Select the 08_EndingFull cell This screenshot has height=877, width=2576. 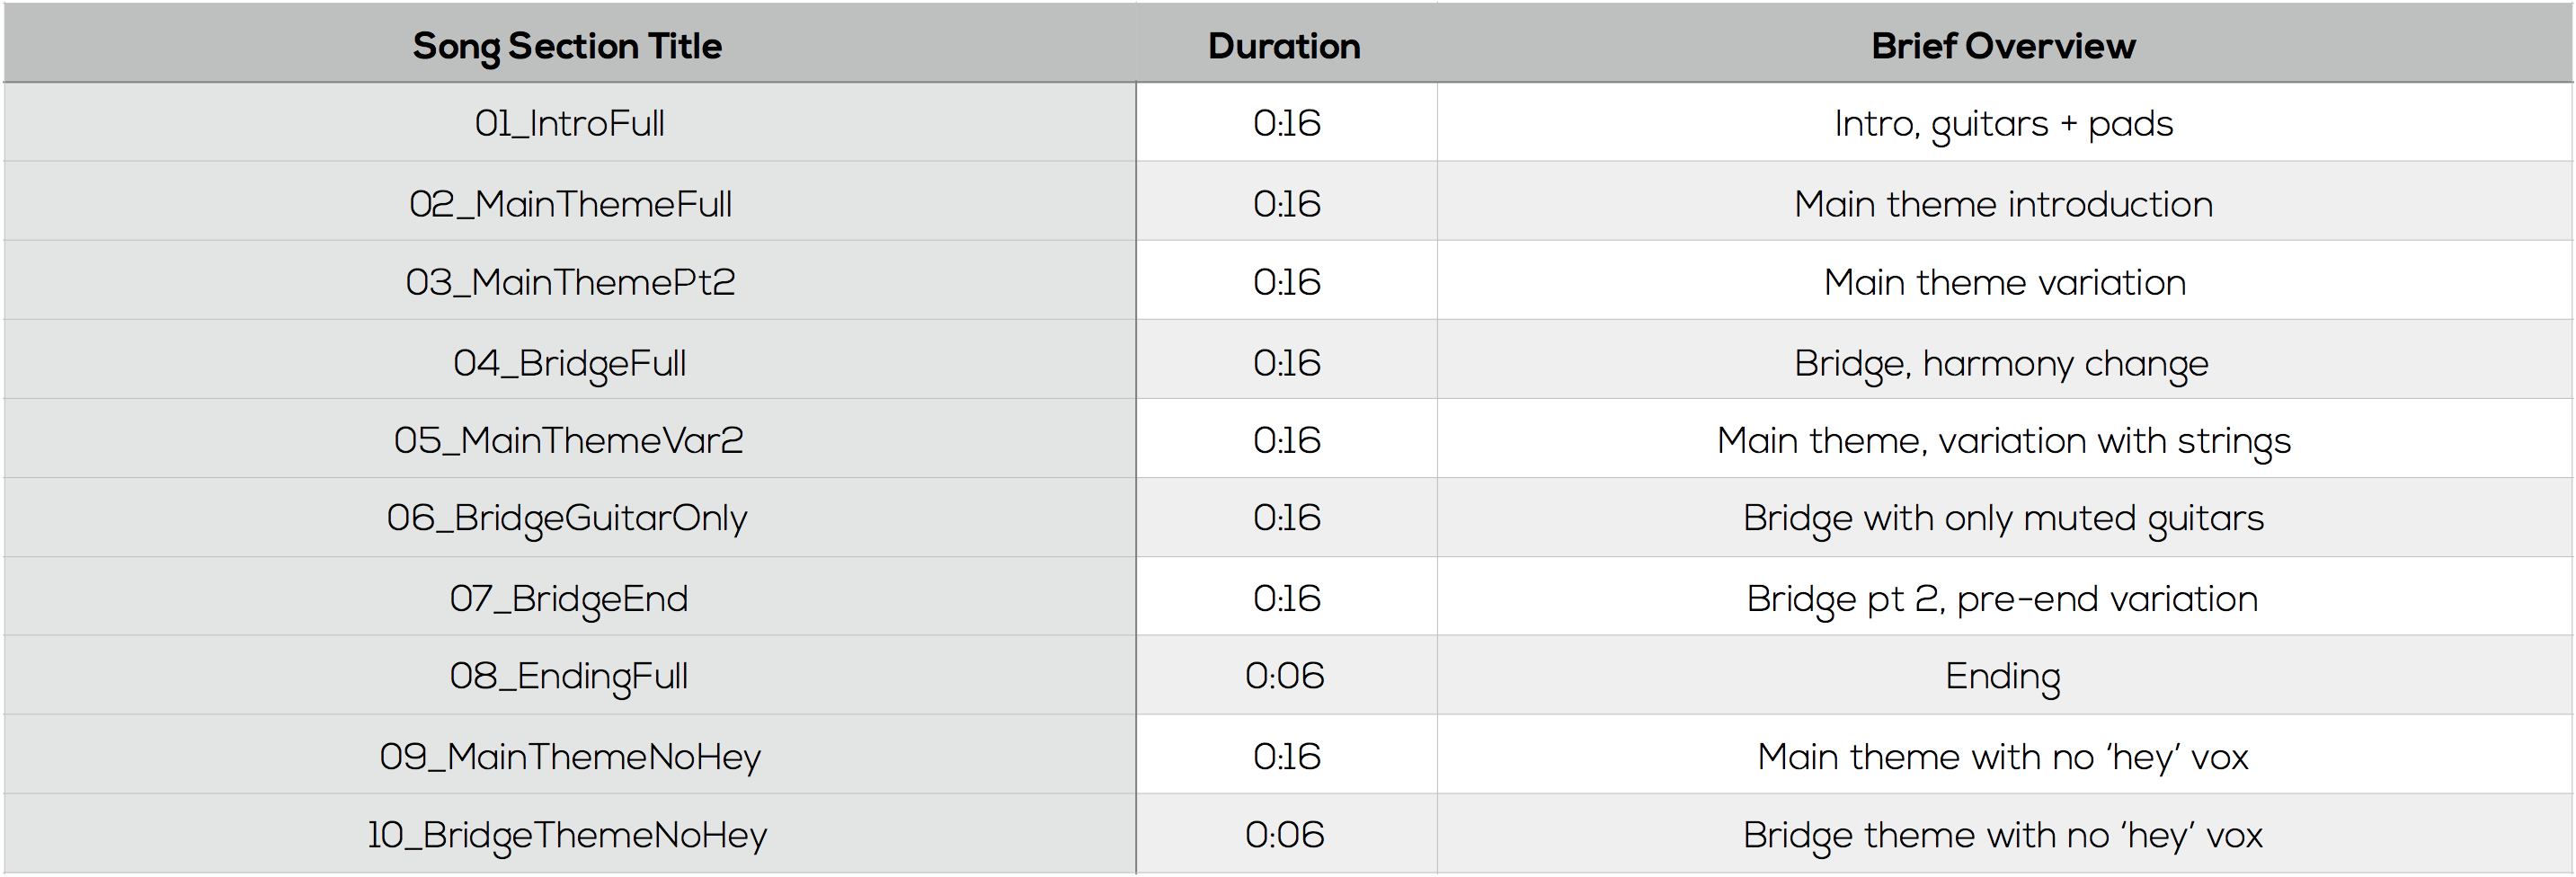(569, 676)
